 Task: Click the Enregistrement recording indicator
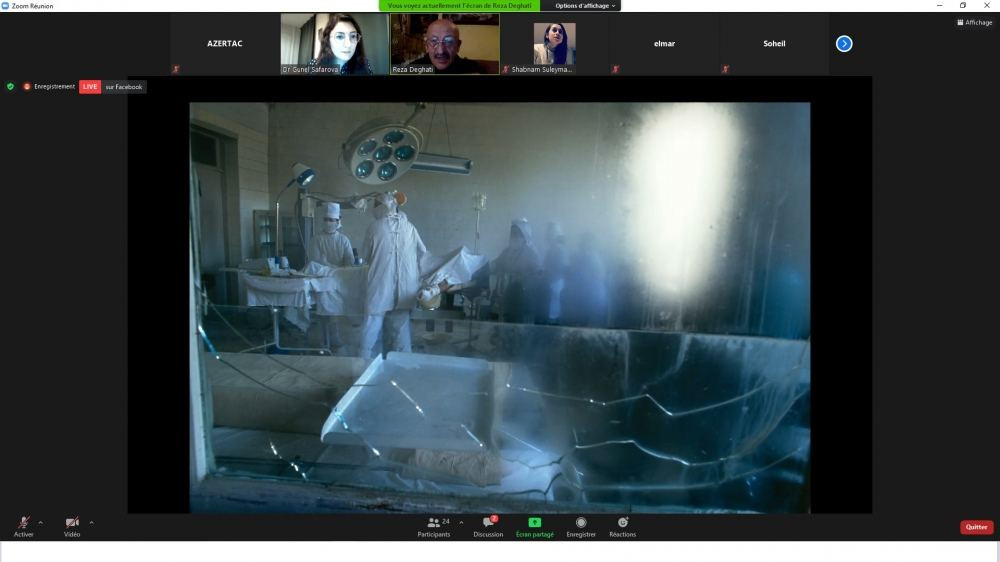tap(49, 87)
